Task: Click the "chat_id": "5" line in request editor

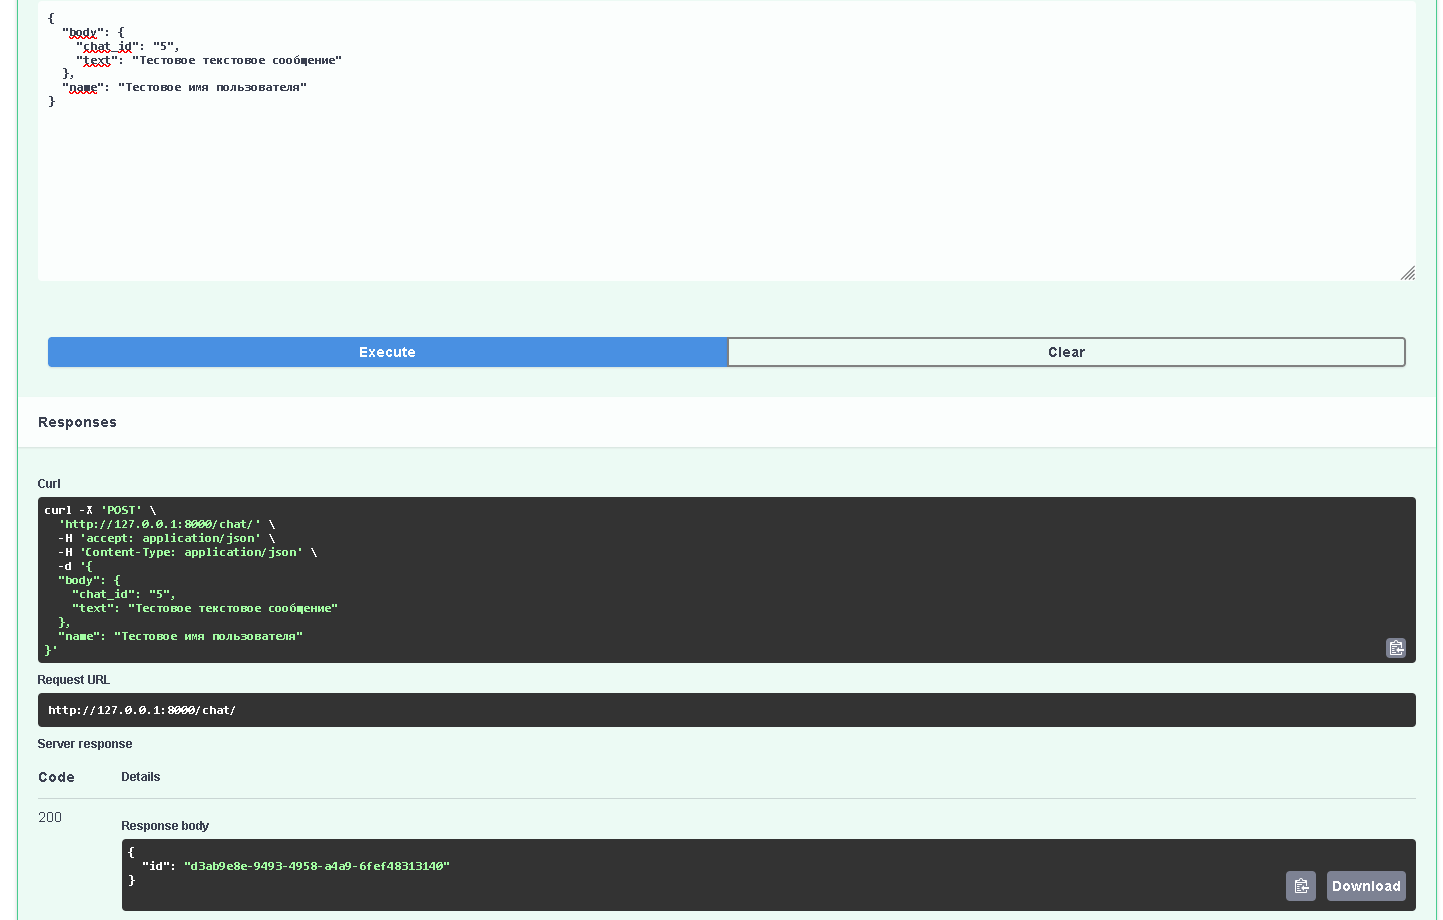Action: tap(128, 46)
